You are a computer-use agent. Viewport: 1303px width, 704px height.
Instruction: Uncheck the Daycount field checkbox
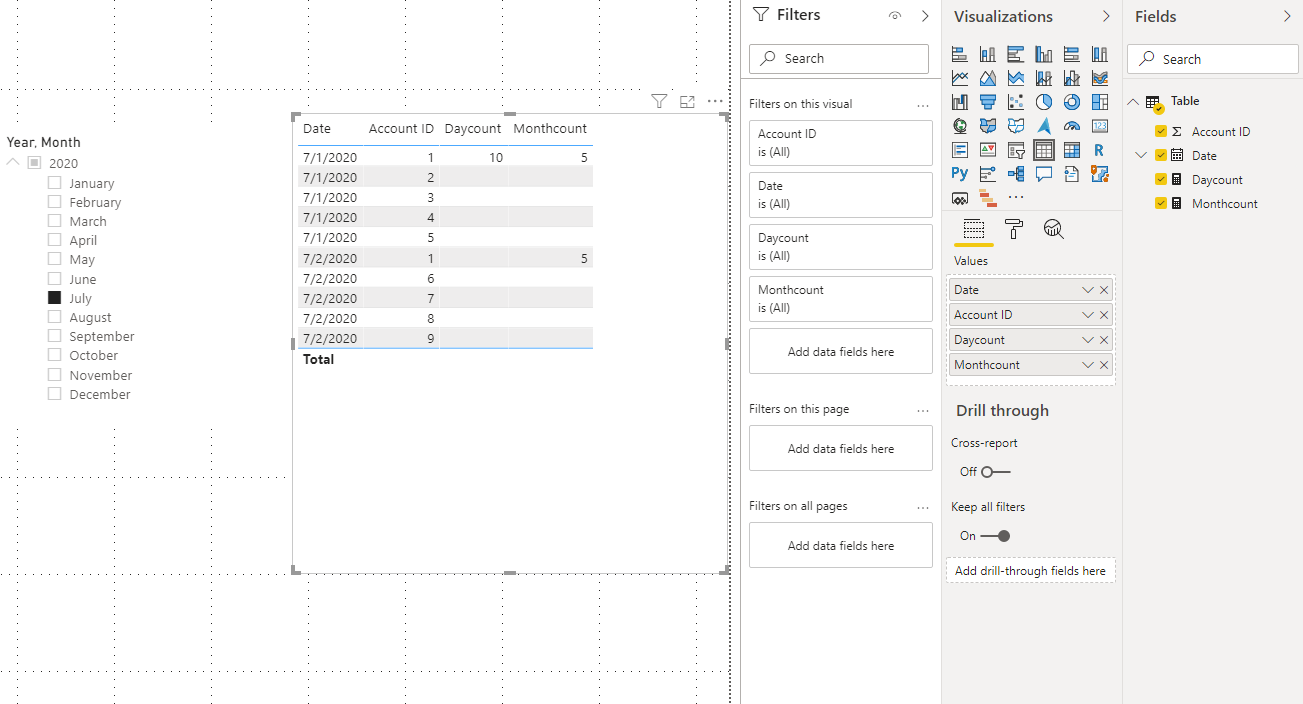click(x=1161, y=179)
